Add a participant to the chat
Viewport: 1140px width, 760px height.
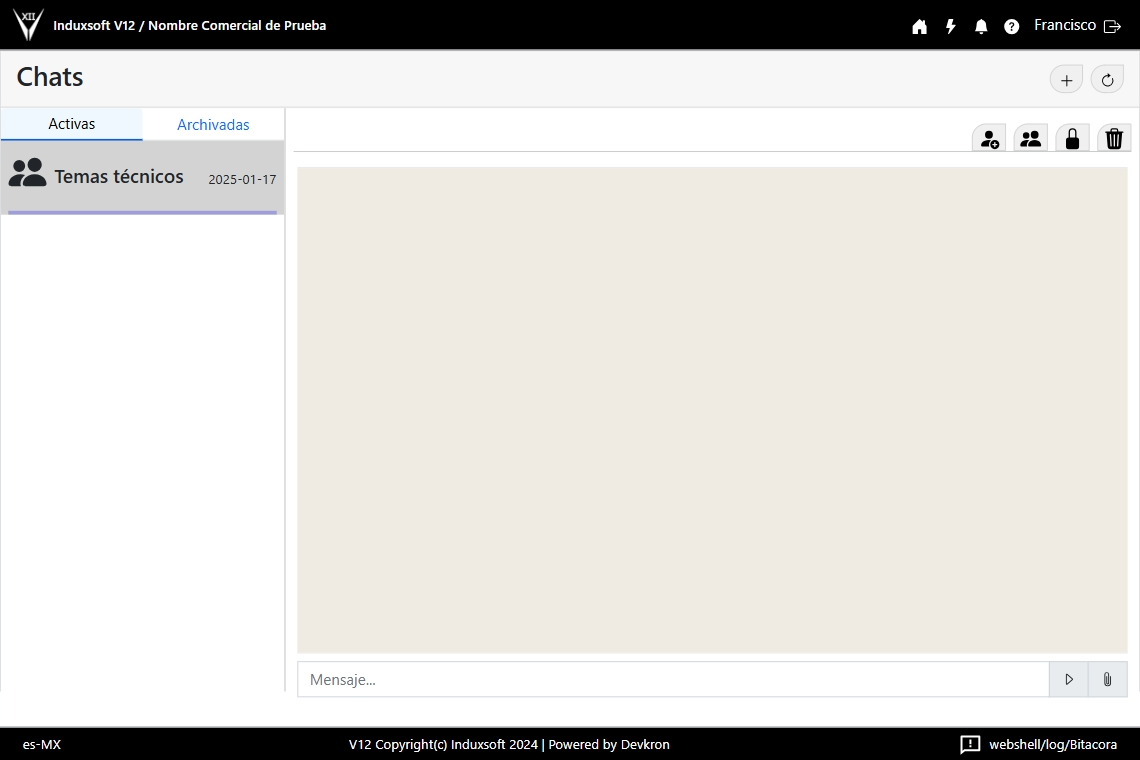989,139
